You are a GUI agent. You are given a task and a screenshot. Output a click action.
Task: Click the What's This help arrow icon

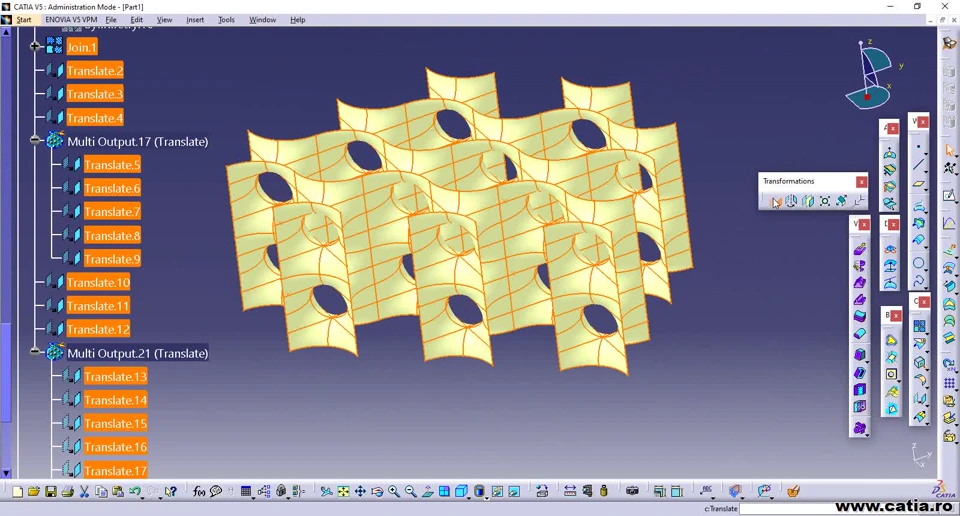pyautogui.click(x=171, y=491)
